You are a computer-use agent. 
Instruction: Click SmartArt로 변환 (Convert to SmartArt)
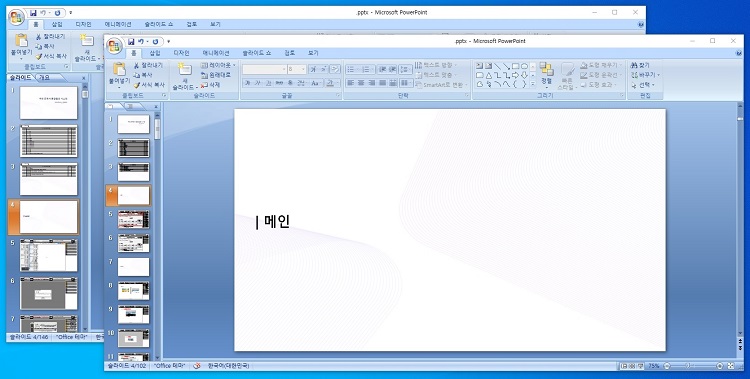coord(442,85)
